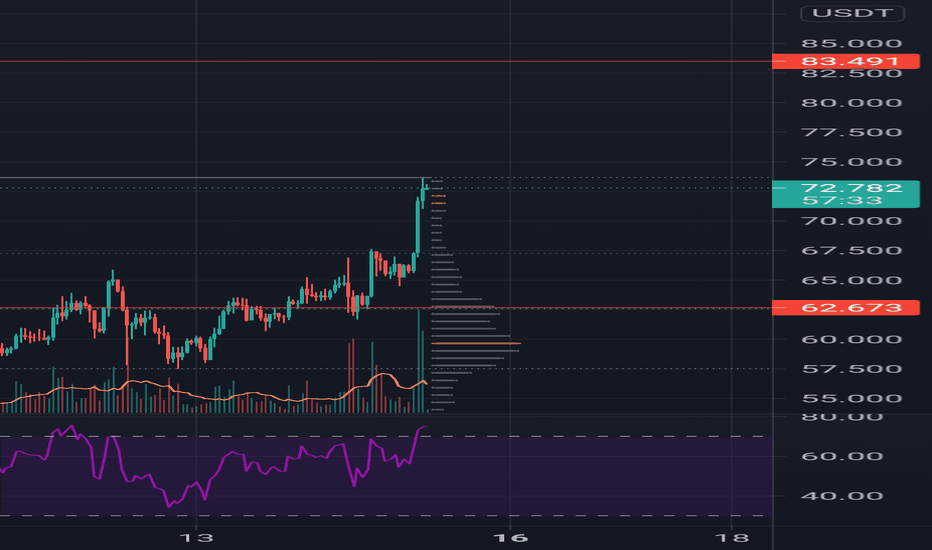Click the 60.000 price axis label

tap(851, 340)
